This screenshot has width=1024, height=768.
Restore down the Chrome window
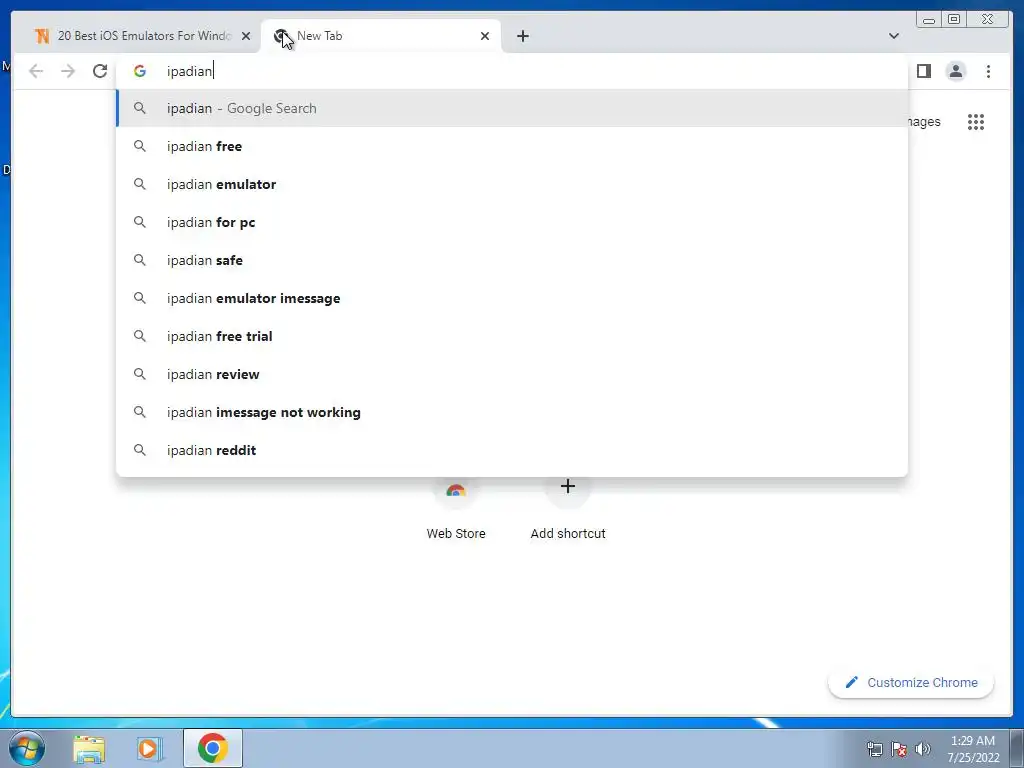click(954, 20)
